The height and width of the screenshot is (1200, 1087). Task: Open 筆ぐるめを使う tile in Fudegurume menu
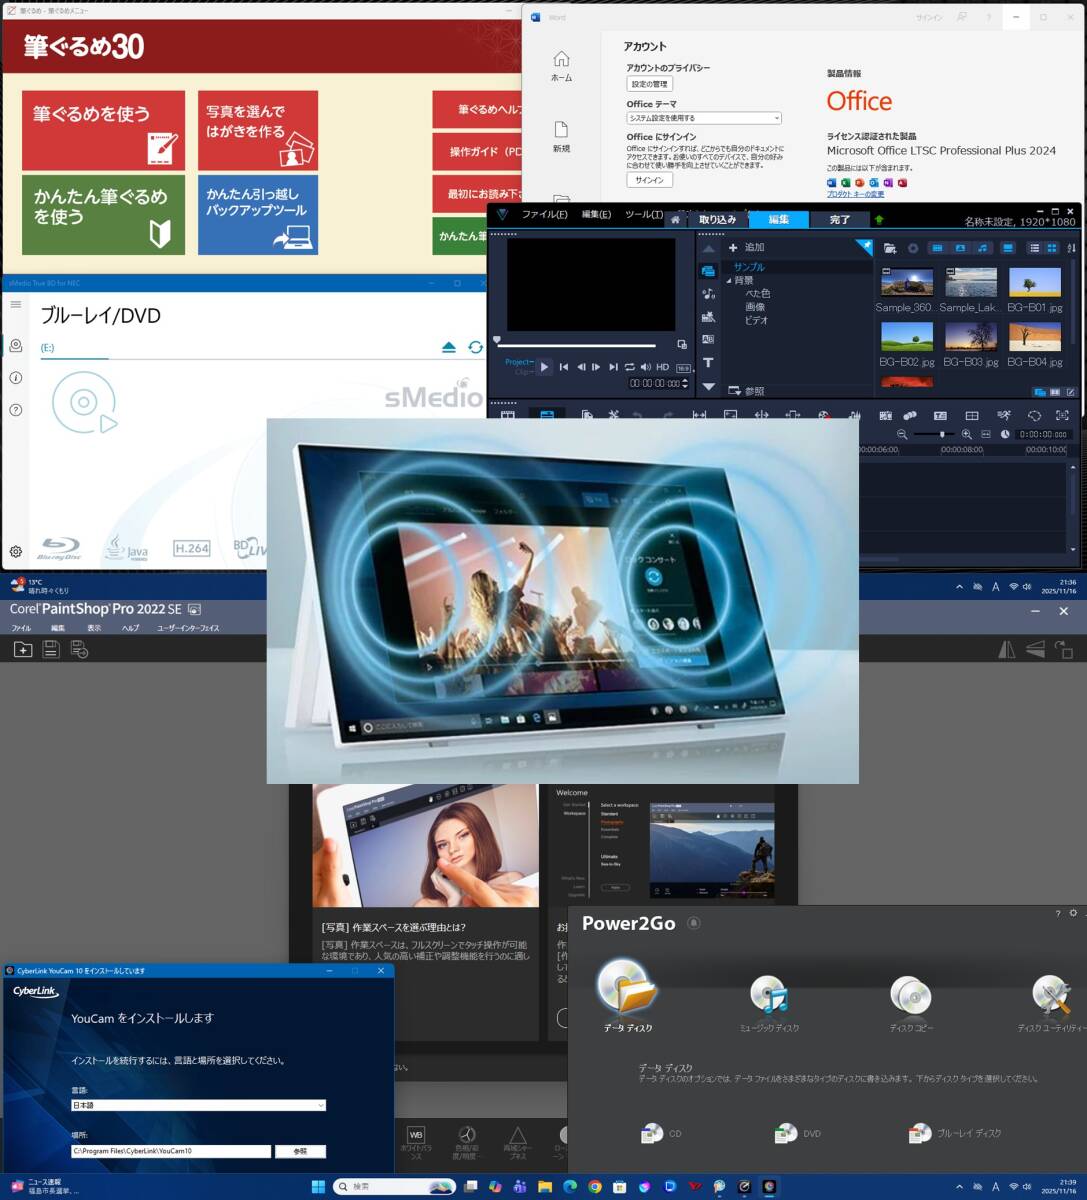coord(103,131)
